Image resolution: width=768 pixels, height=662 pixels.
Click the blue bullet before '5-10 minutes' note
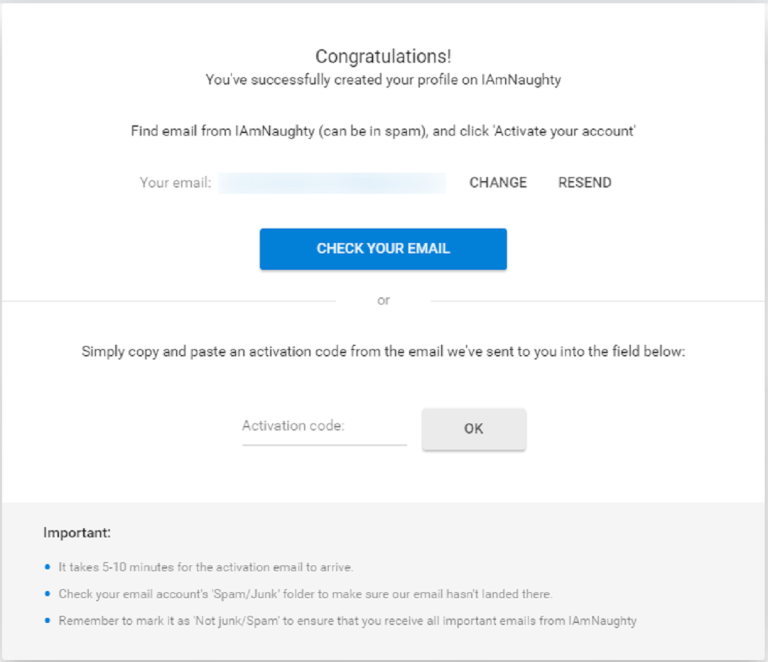(48, 567)
